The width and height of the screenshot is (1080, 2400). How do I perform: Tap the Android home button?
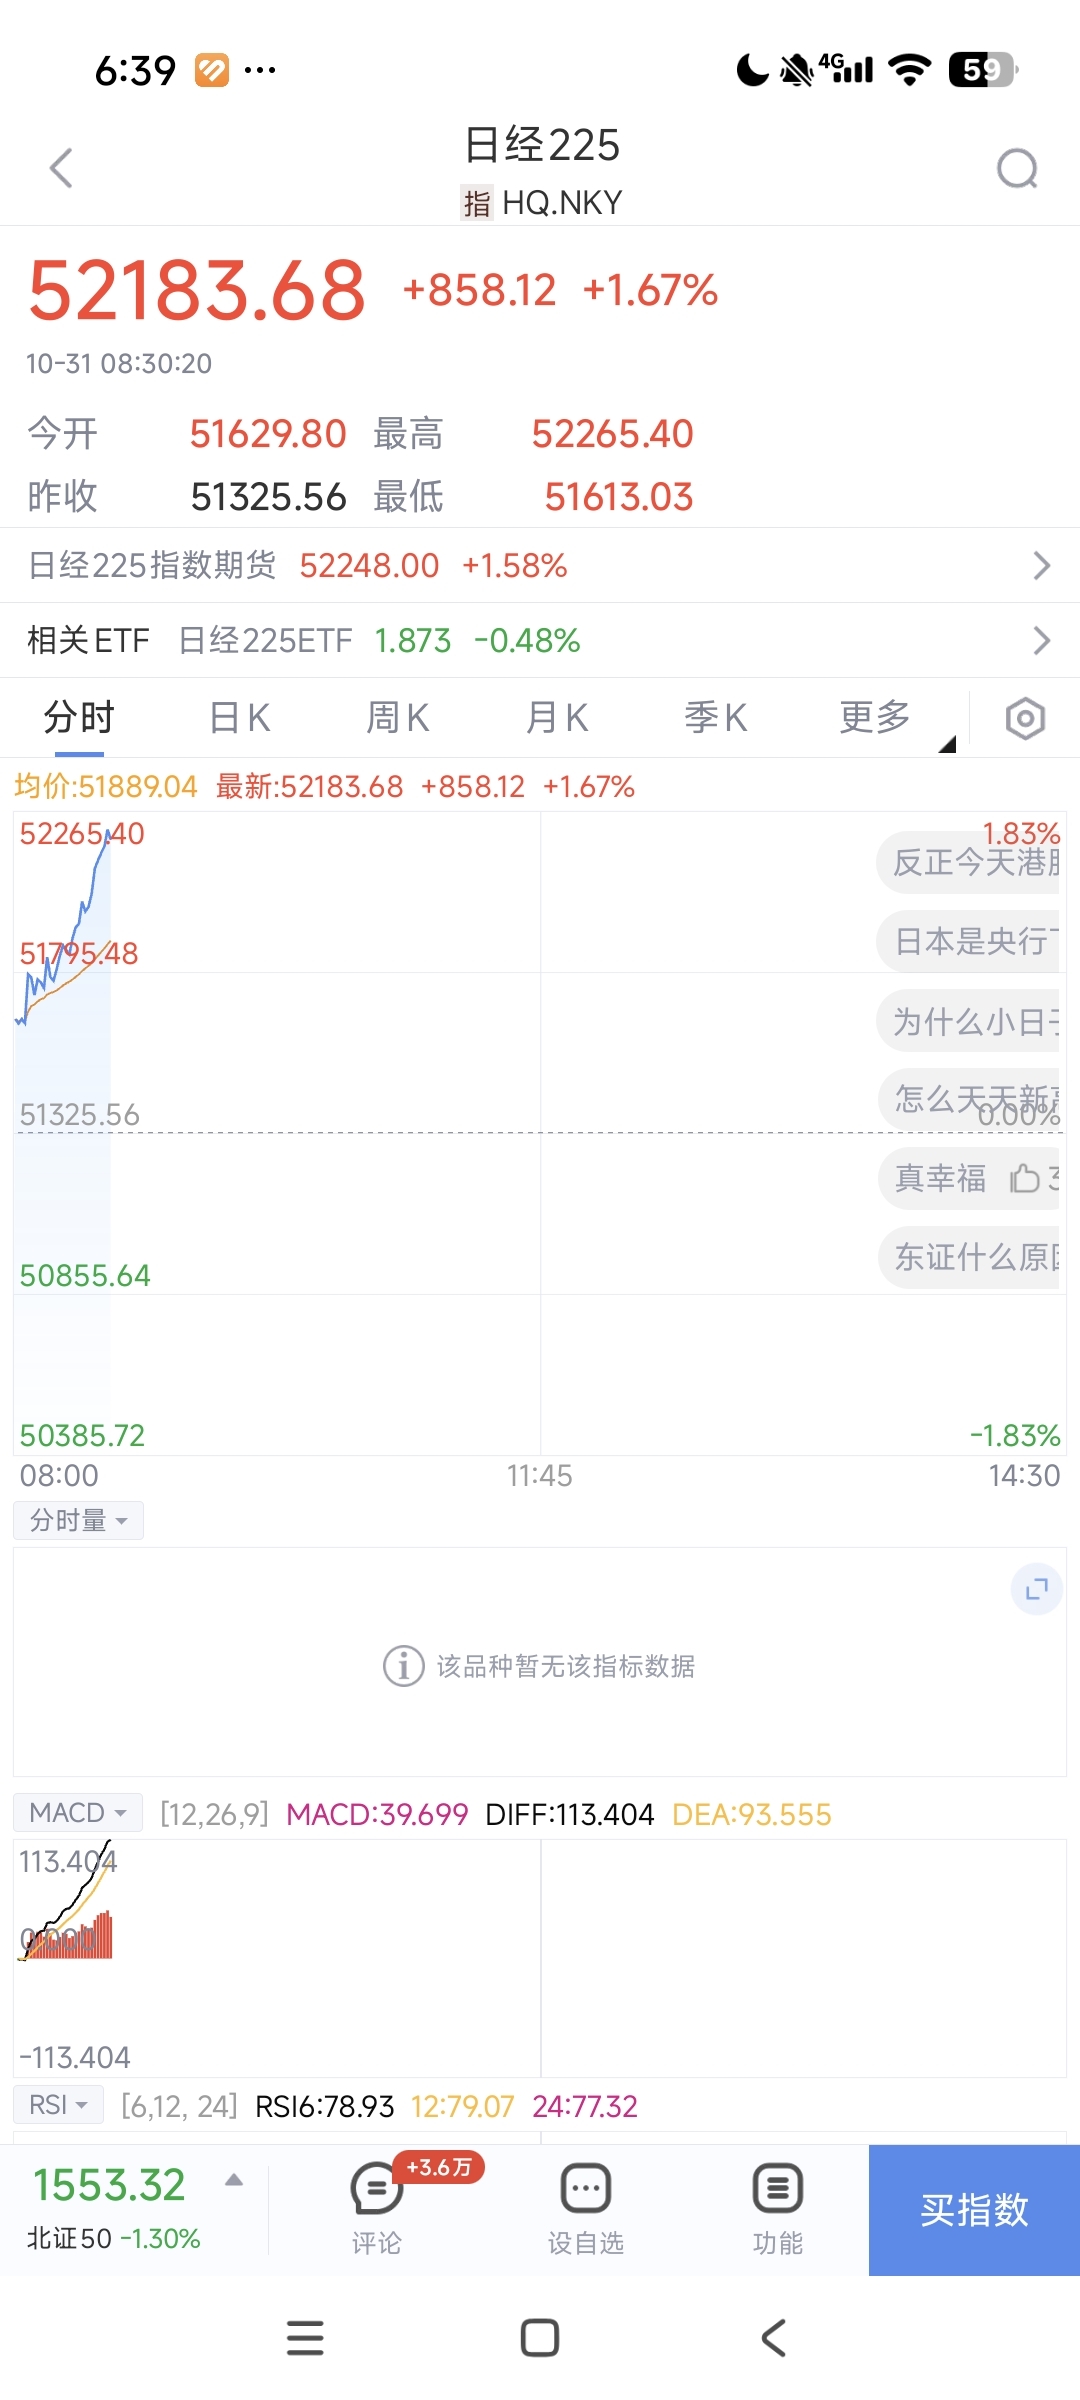(540, 2338)
